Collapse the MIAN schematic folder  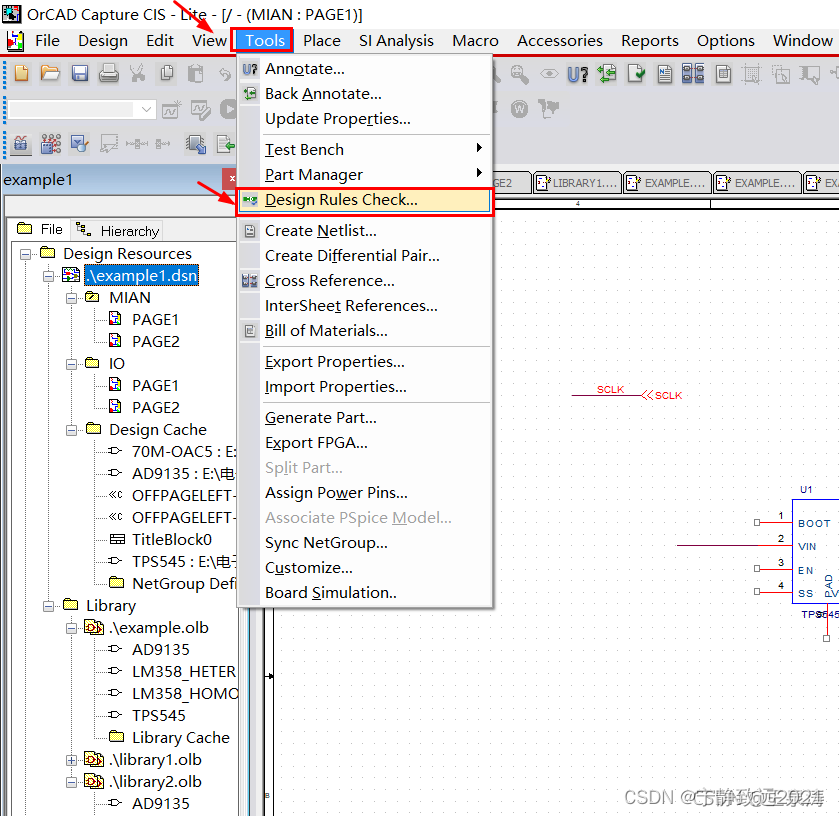[72, 298]
